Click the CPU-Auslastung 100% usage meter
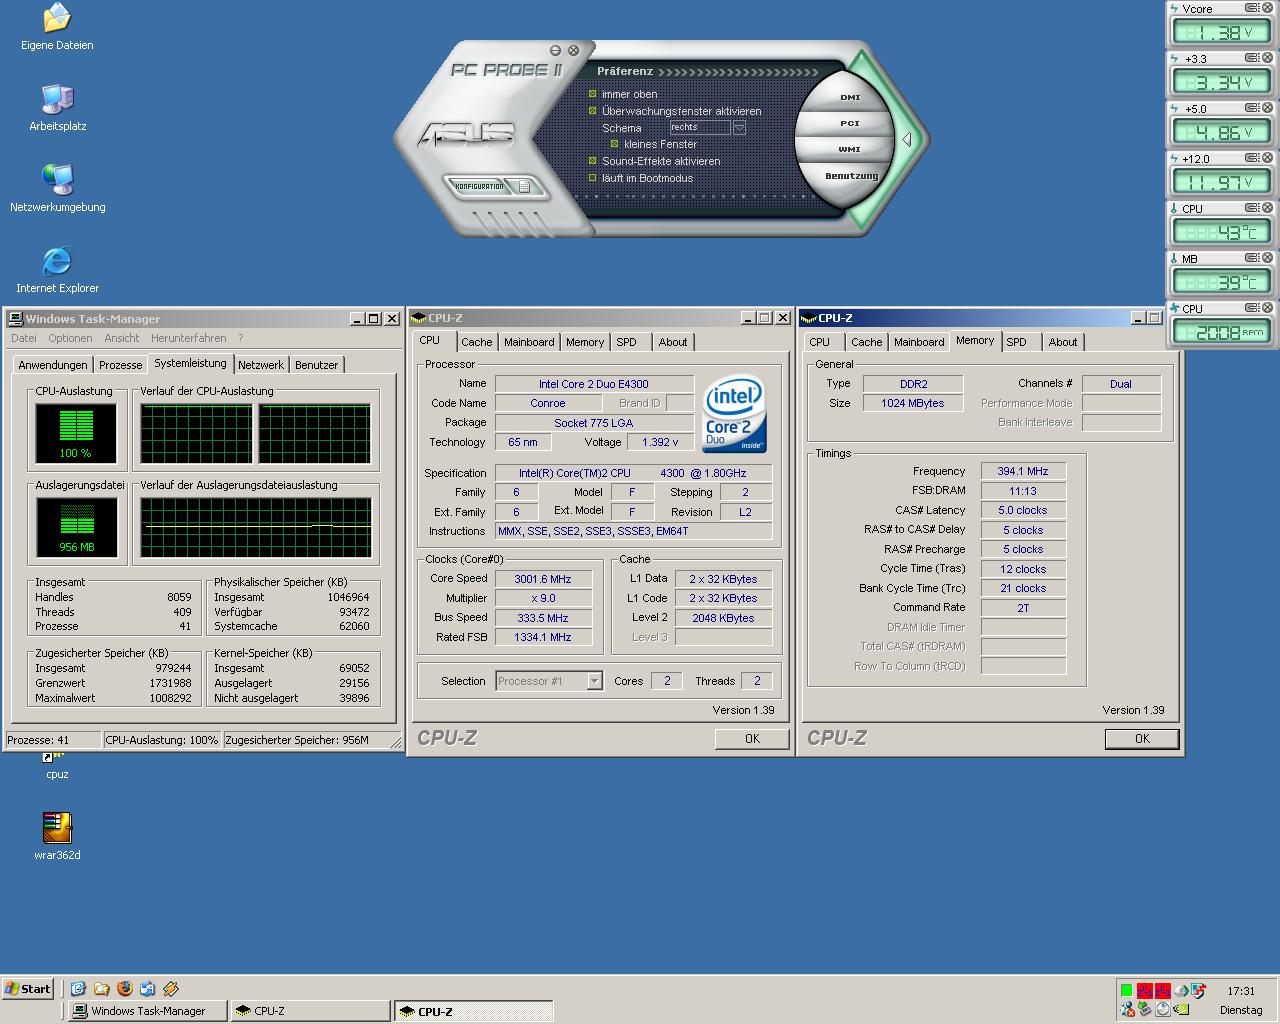This screenshot has height=1024, width=1280. point(75,432)
